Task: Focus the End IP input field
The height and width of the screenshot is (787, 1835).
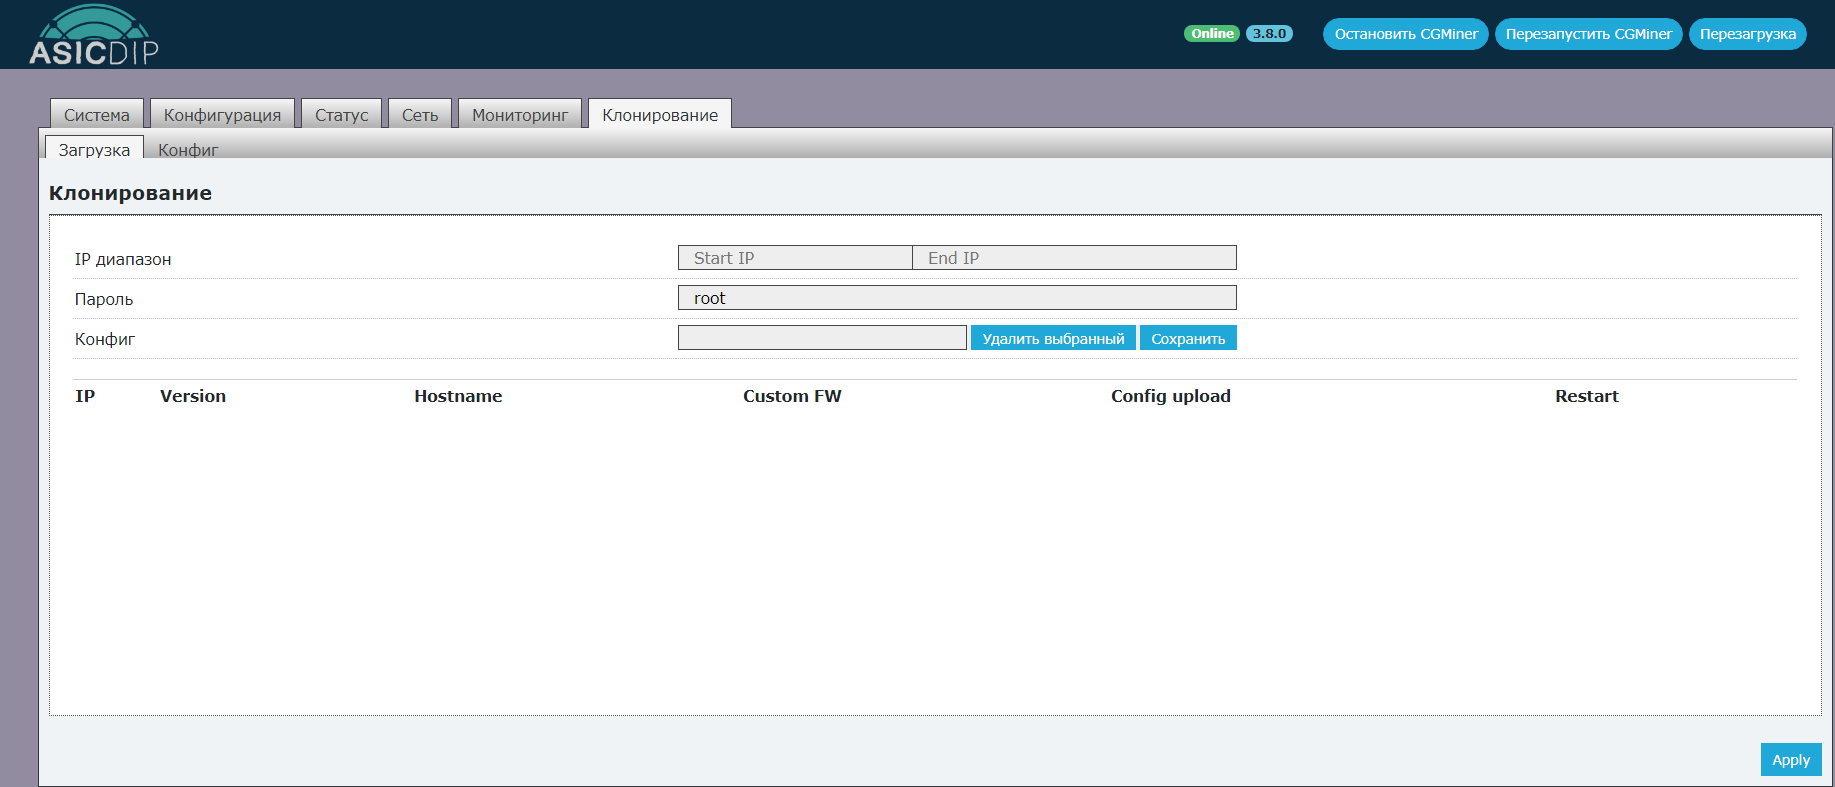Action: (1074, 258)
